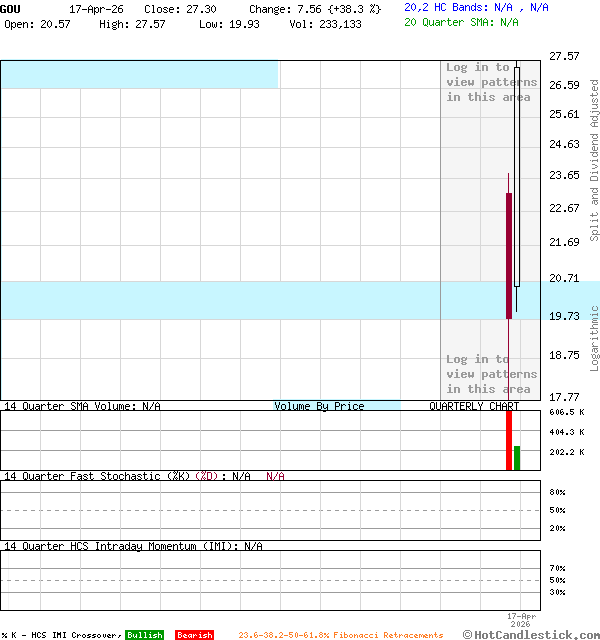Click the Split and Dividend Adjusted label
Viewport: 600px width, 640px height.
[x=594, y=160]
